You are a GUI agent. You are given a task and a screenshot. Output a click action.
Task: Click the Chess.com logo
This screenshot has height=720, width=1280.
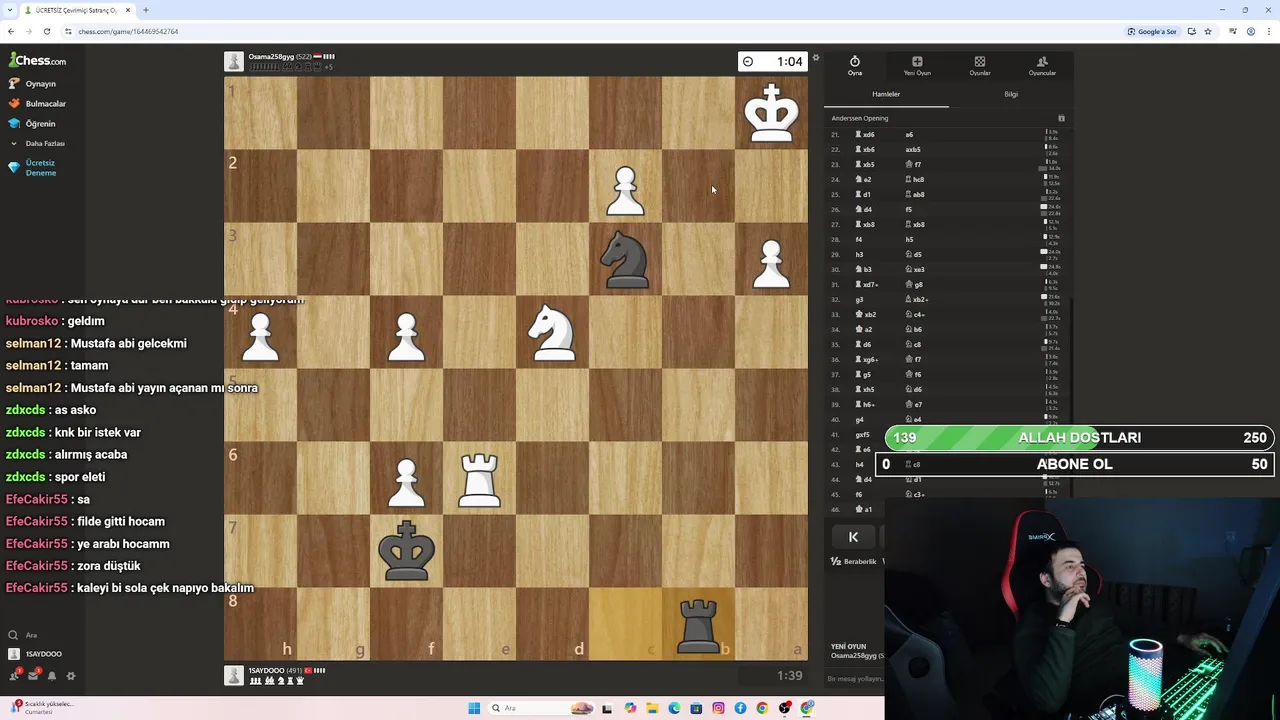[37, 60]
